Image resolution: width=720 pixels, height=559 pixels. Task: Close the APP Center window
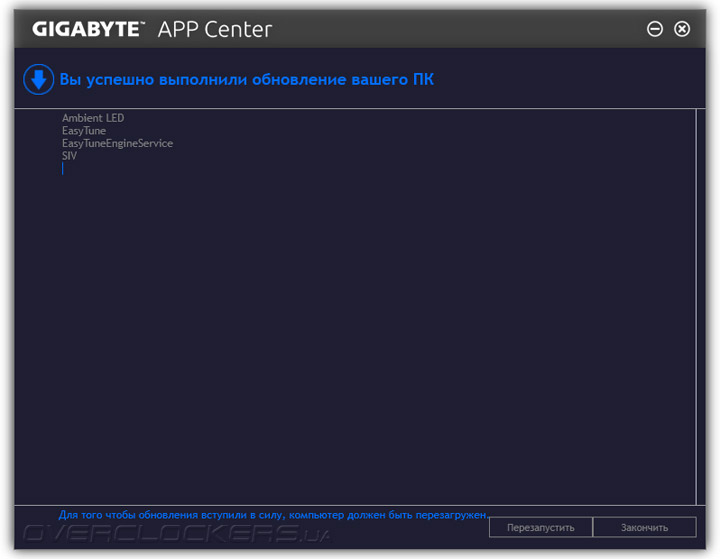(682, 29)
